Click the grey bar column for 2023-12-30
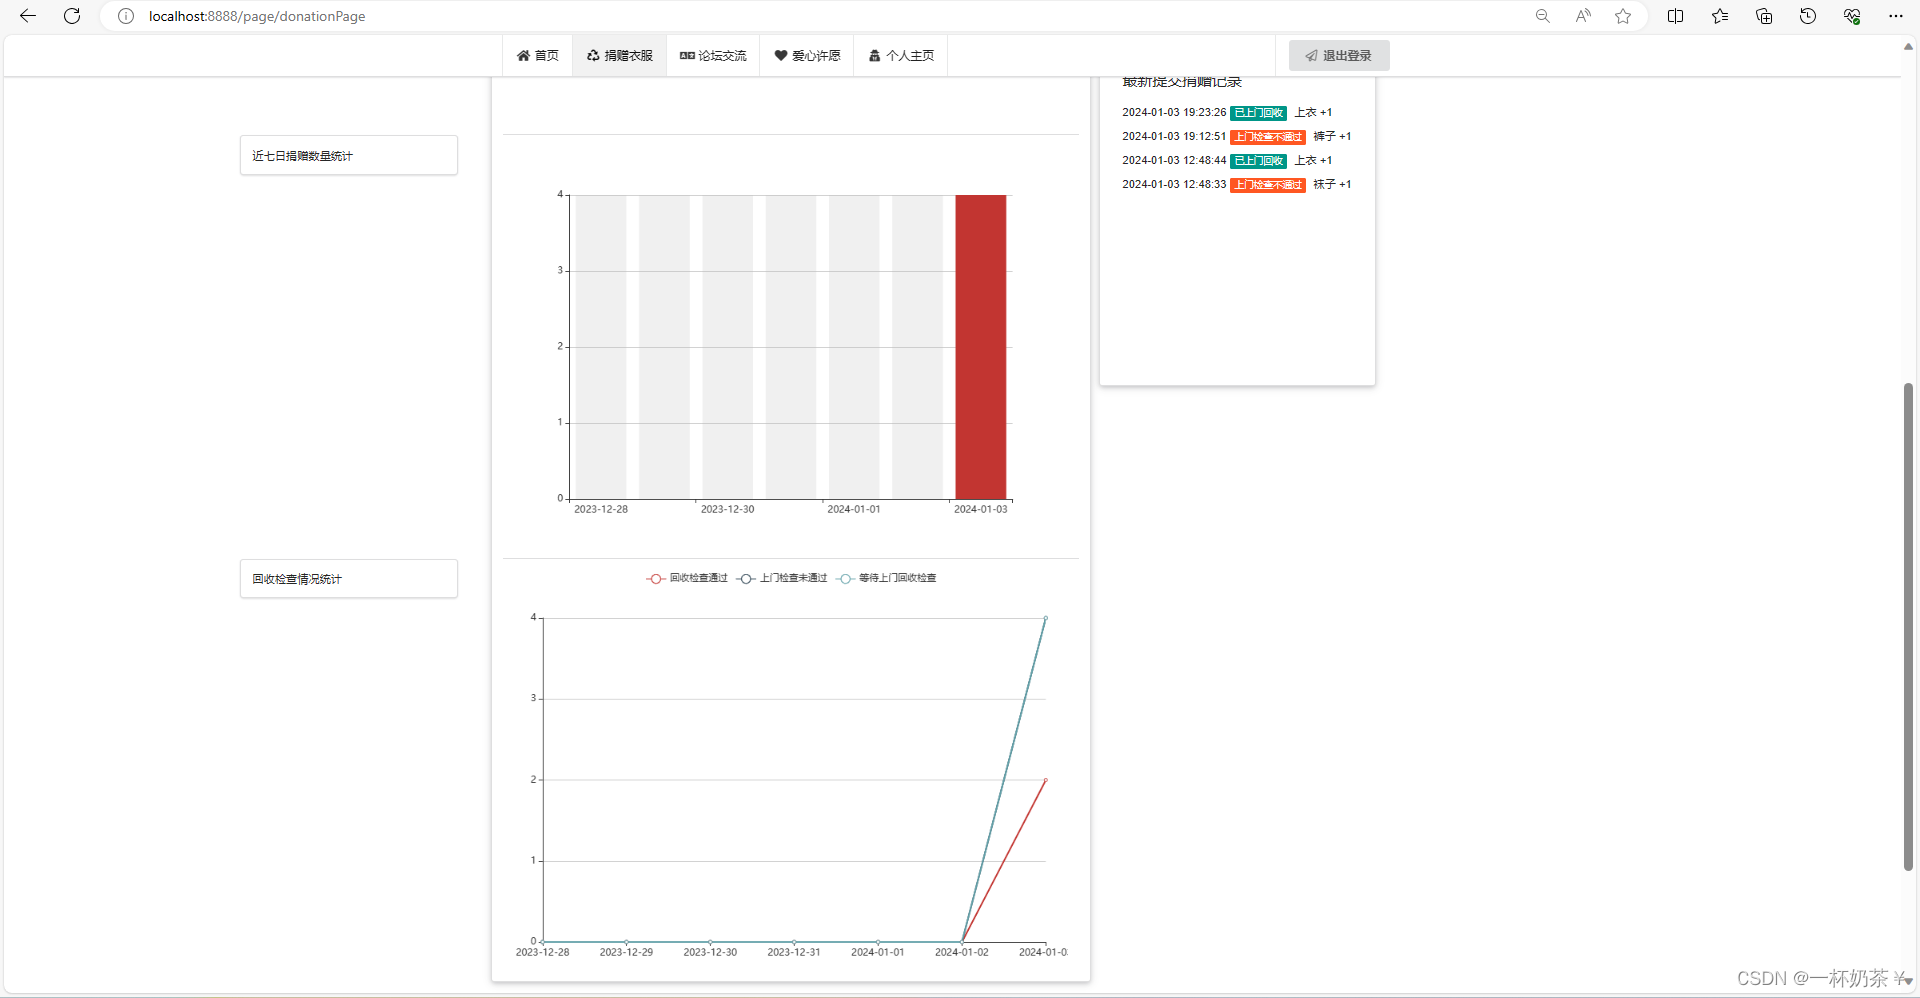Screen dimensions: 1920x998 tap(727, 347)
